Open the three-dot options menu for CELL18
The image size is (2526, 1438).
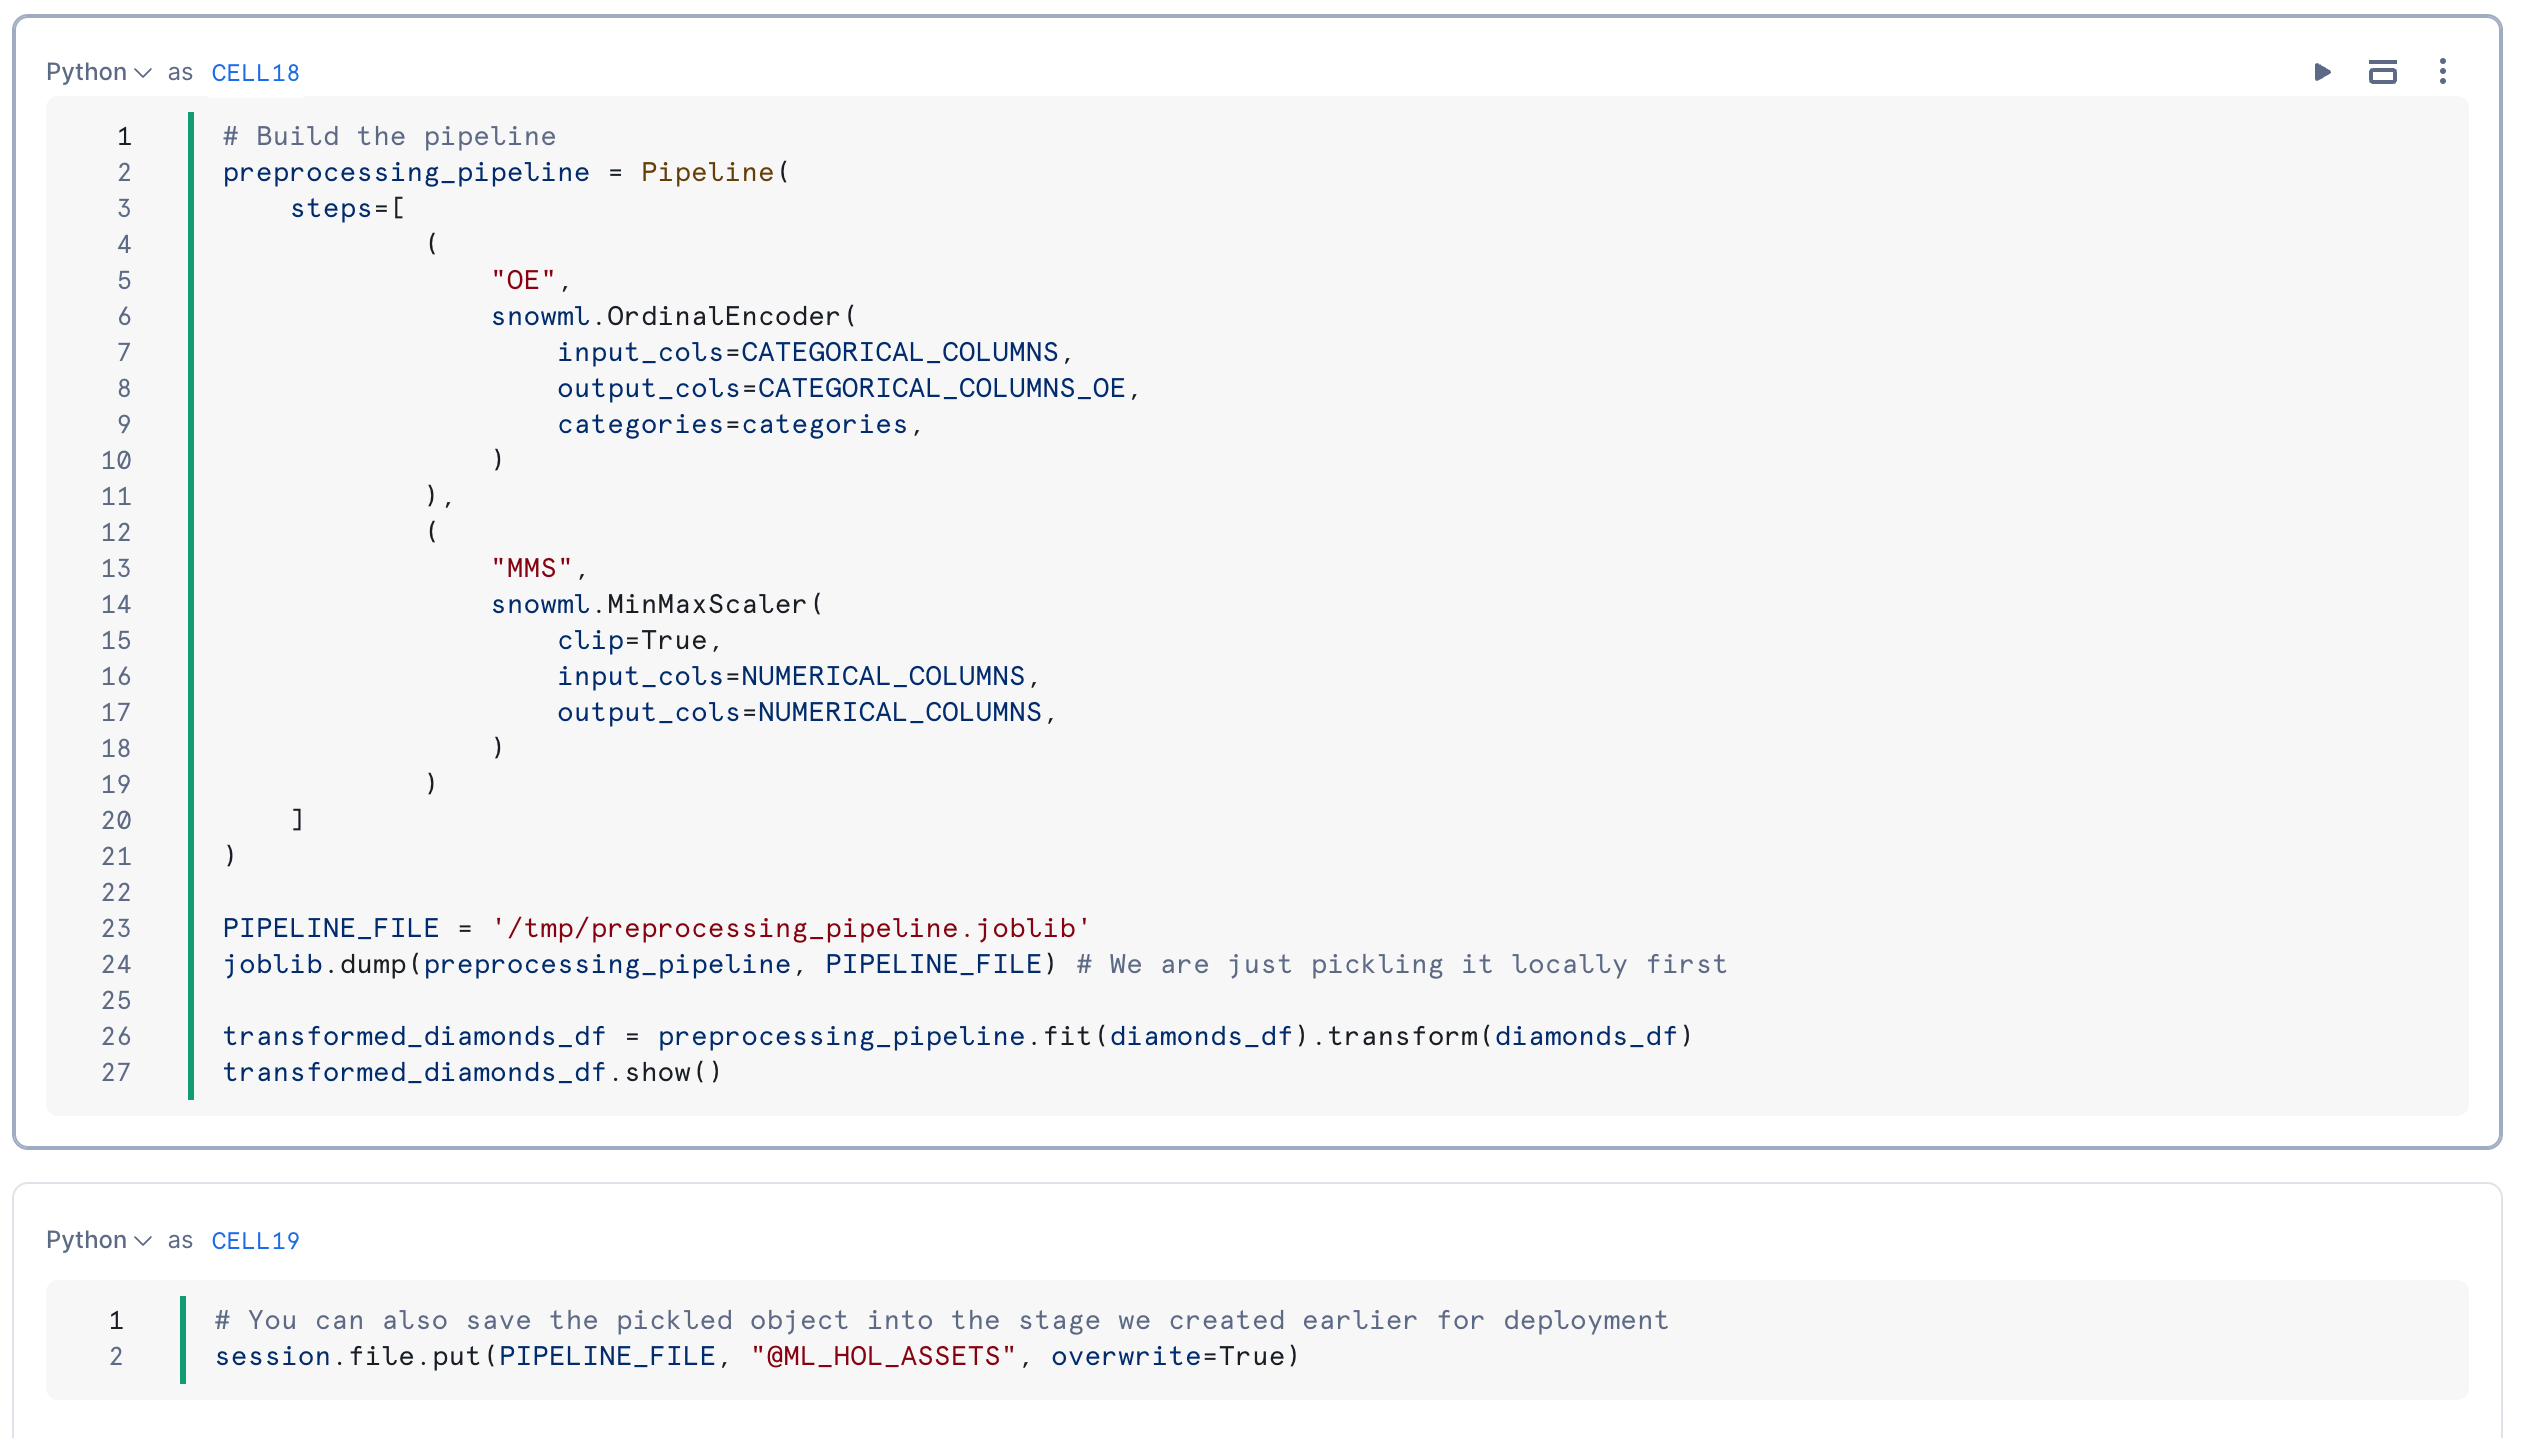pyautogui.click(x=2442, y=72)
